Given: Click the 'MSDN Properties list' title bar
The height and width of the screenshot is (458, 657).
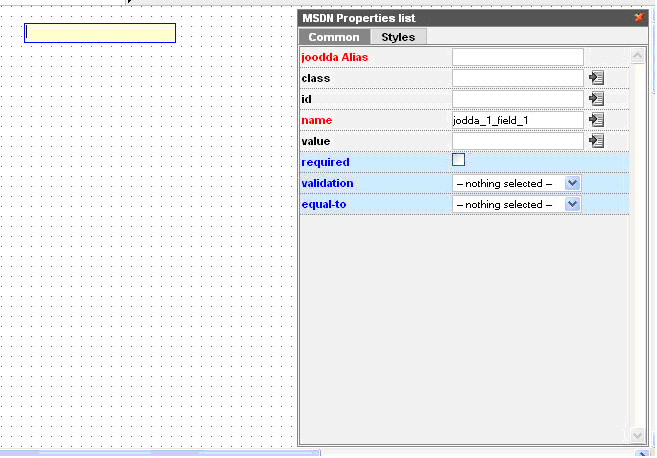Looking at the screenshot, I should [x=473, y=18].
